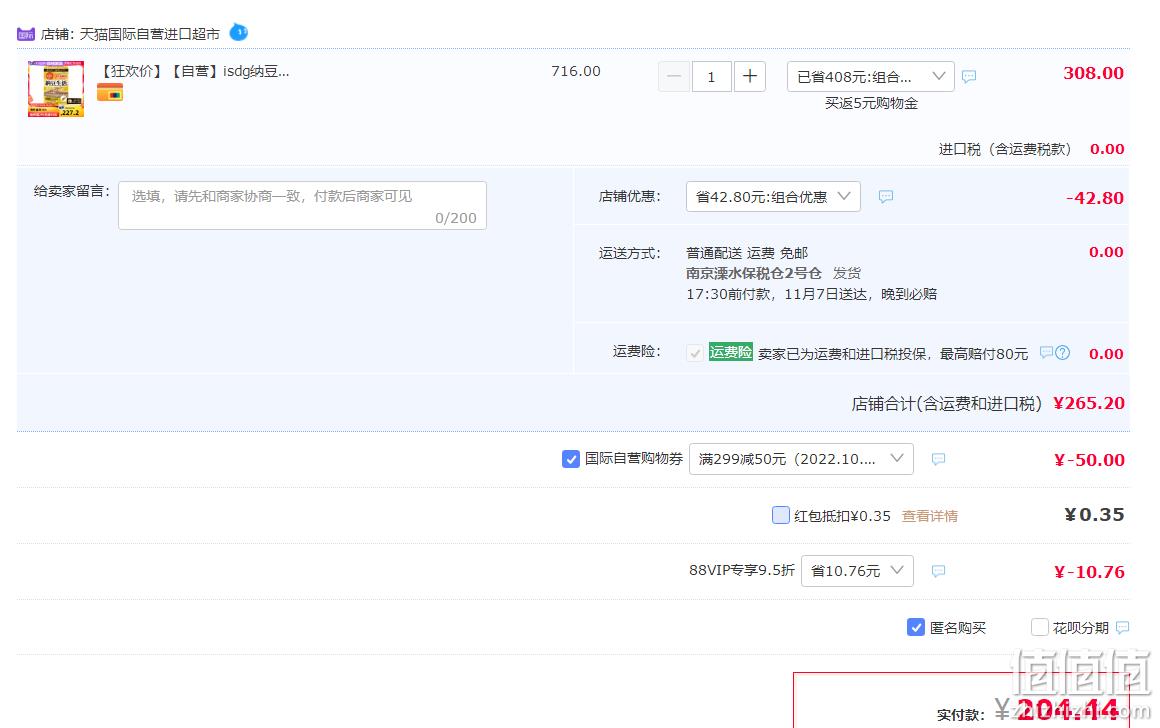The width and height of the screenshot is (1160, 728).
Task: Click the question mark help icon for 运费险
Action: [x=1062, y=353]
